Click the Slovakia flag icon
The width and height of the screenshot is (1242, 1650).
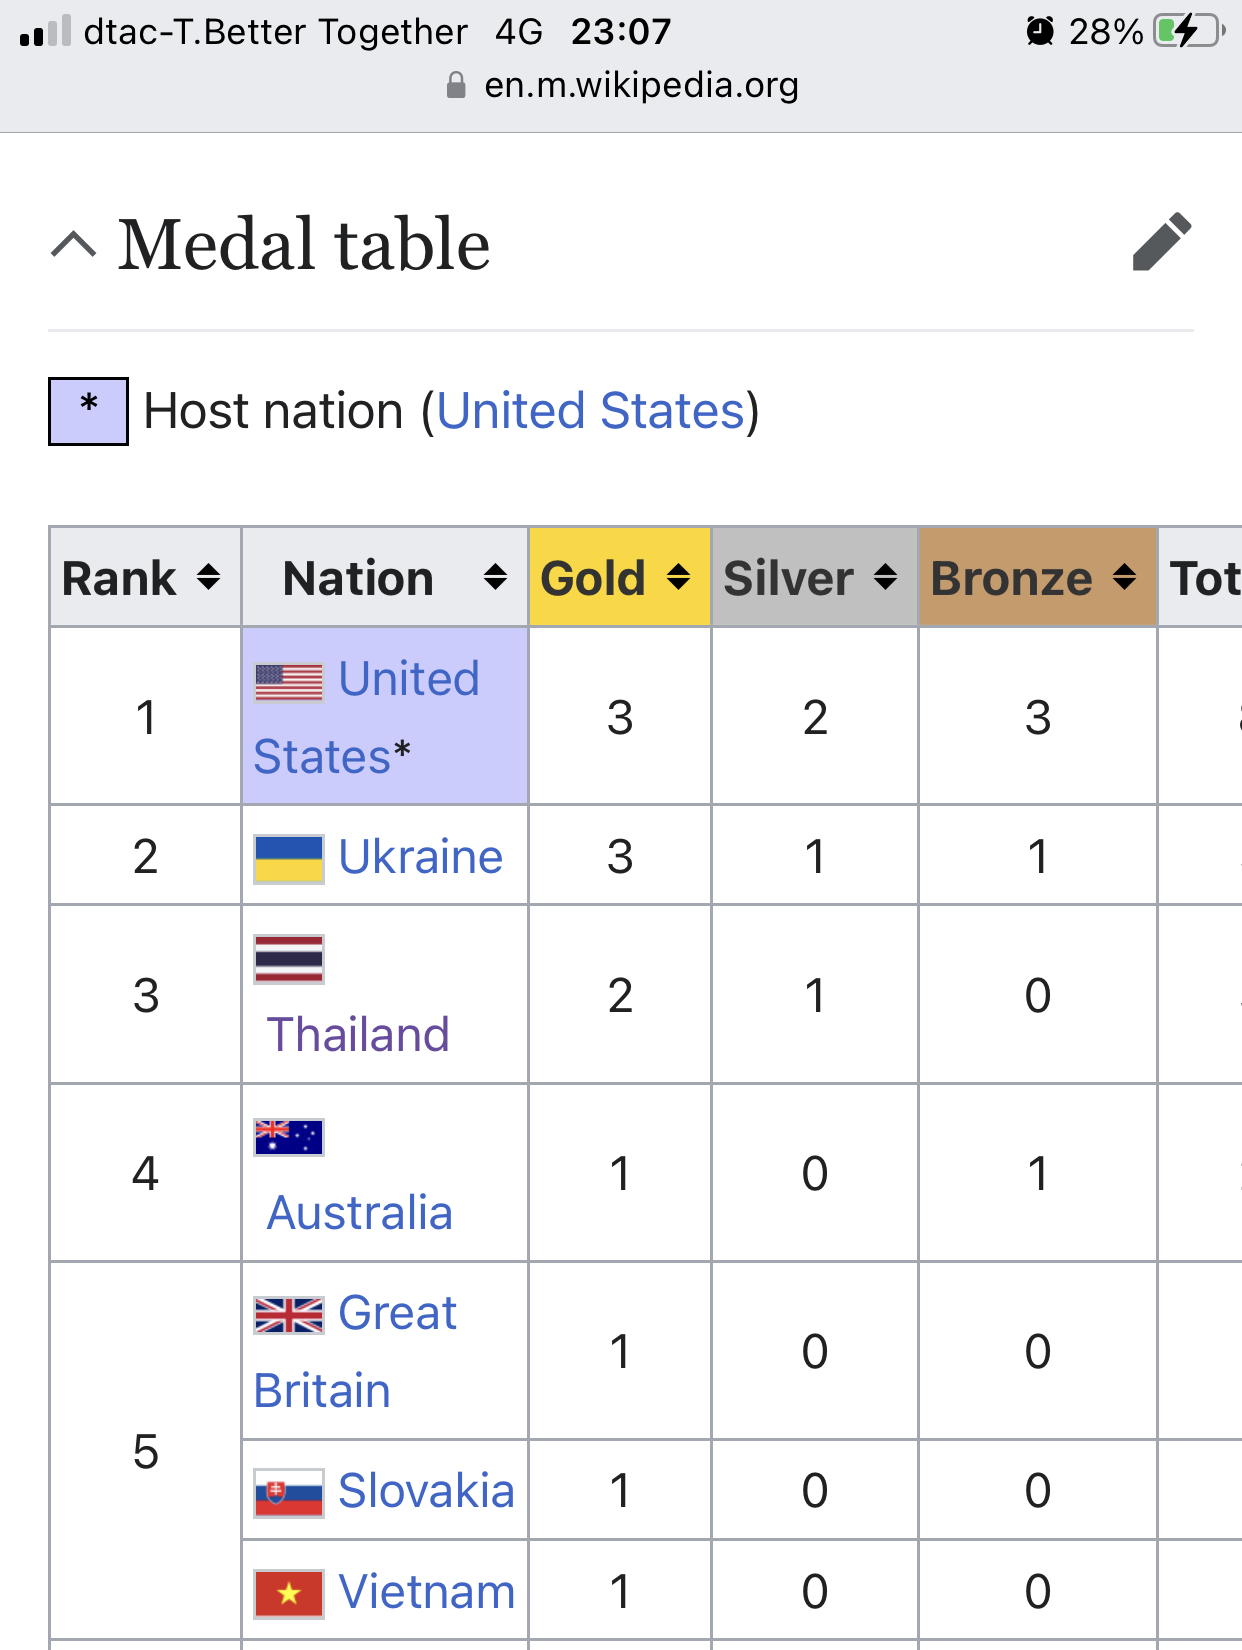[x=289, y=1493]
